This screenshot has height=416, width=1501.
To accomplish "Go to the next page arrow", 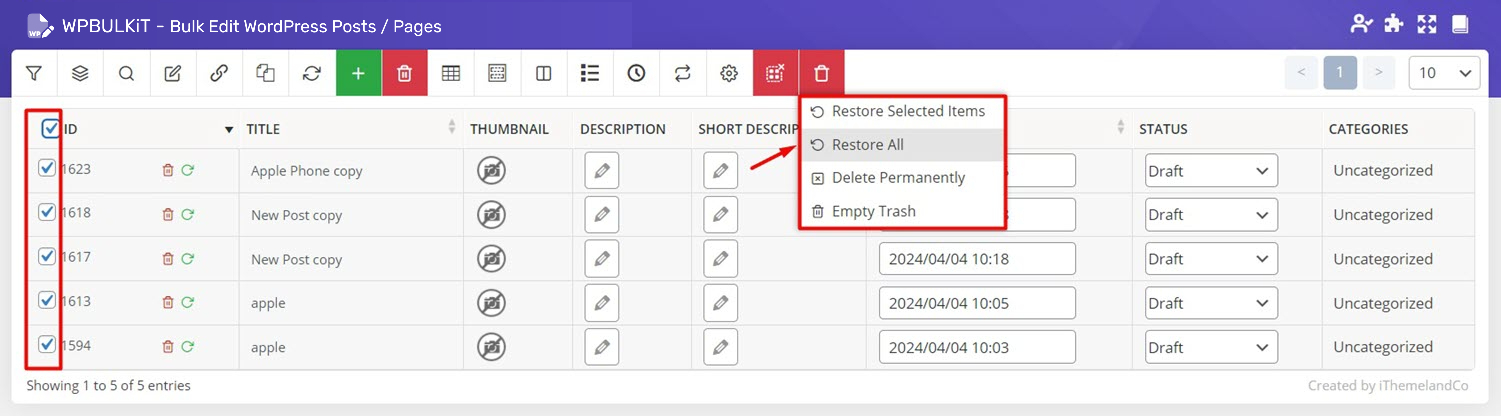I will (1379, 72).
